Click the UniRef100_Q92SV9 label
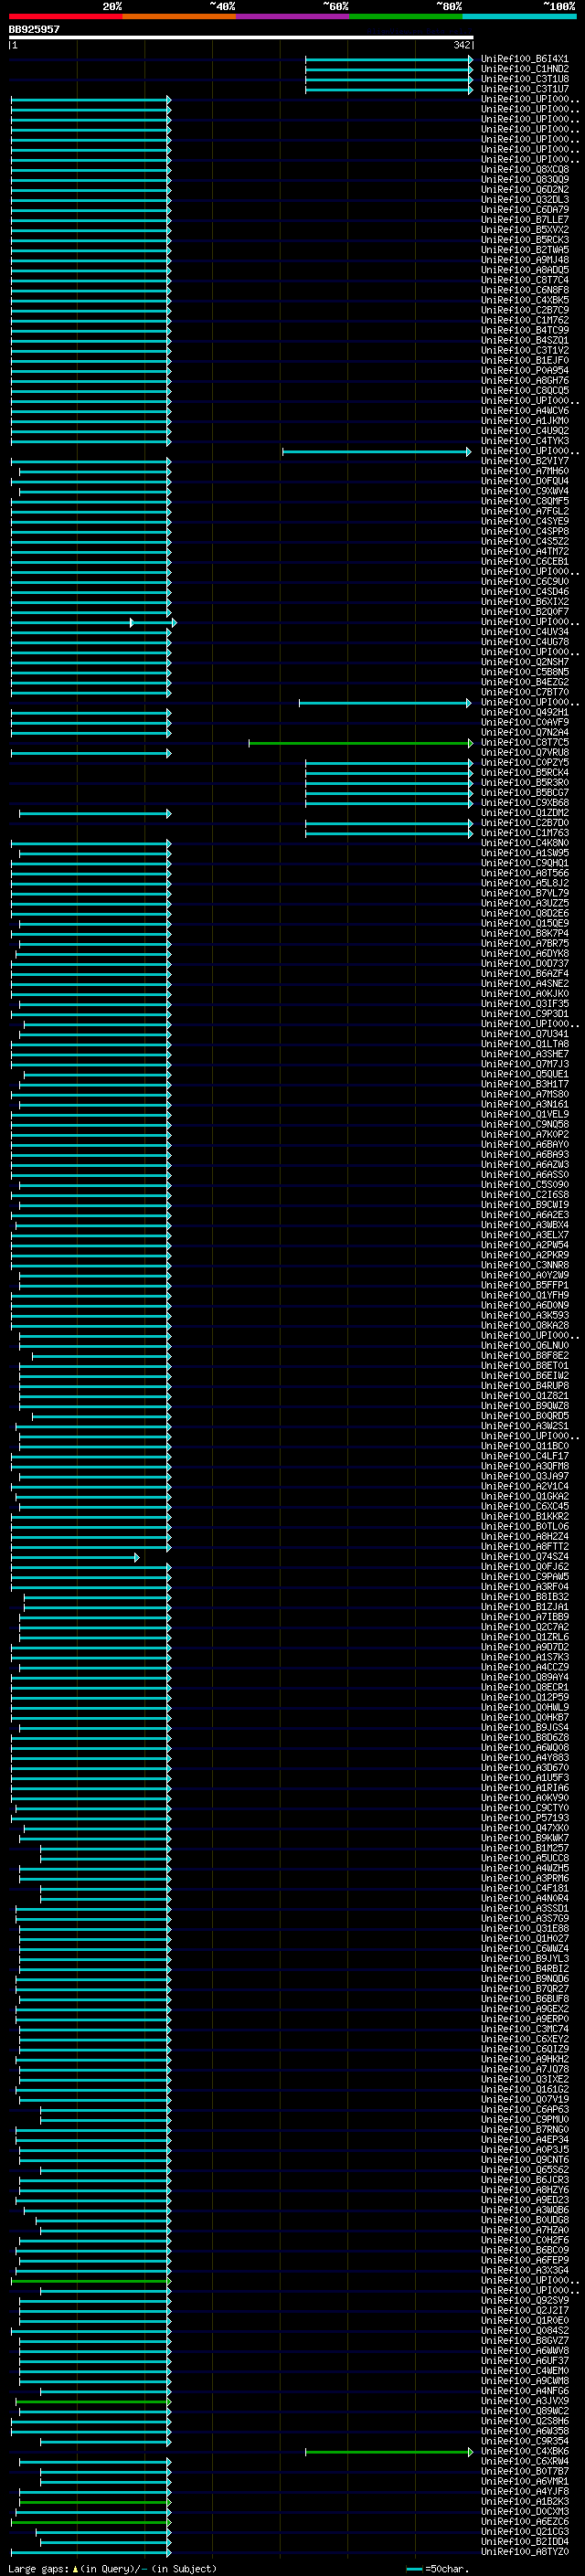This screenshot has height=2576, width=585. (525, 2301)
